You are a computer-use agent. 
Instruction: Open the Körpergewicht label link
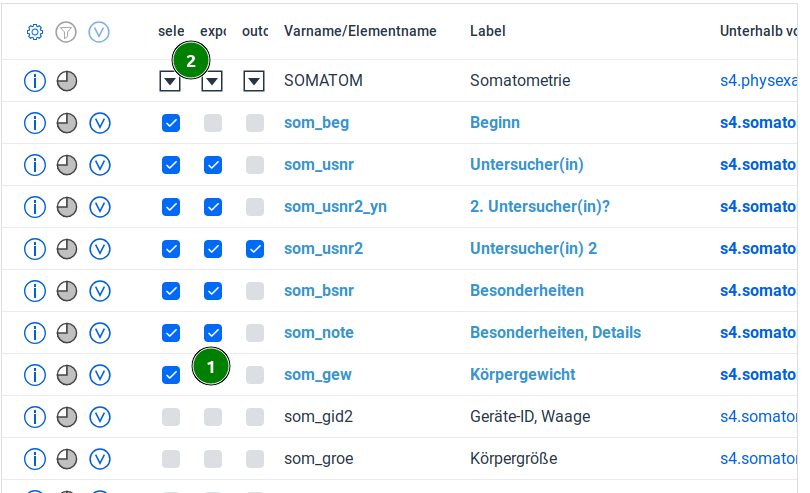point(522,375)
